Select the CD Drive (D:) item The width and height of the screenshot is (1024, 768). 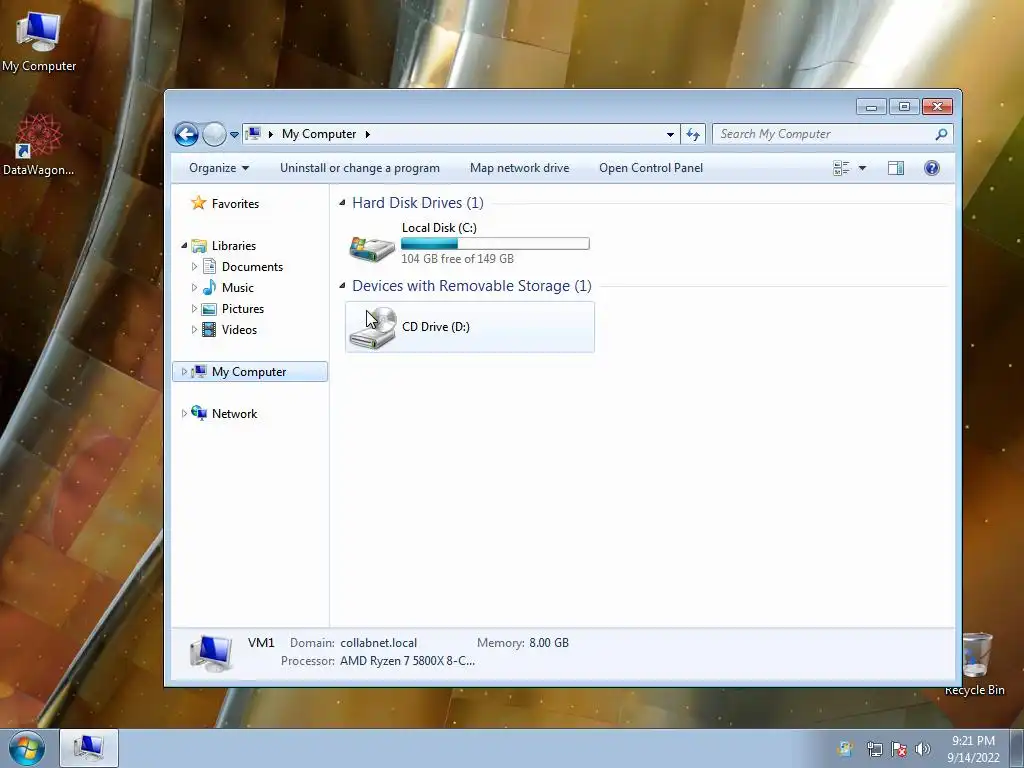pos(470,327)
